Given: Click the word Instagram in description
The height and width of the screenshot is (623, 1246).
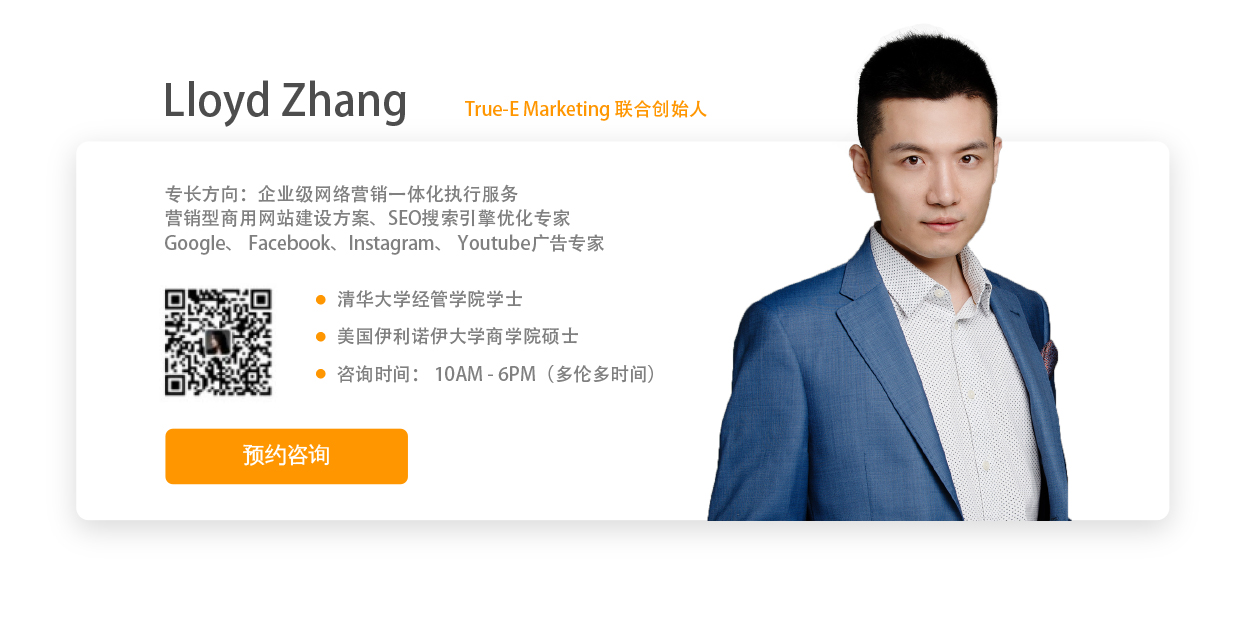Looking at the screenshot, I should point(392,243).
